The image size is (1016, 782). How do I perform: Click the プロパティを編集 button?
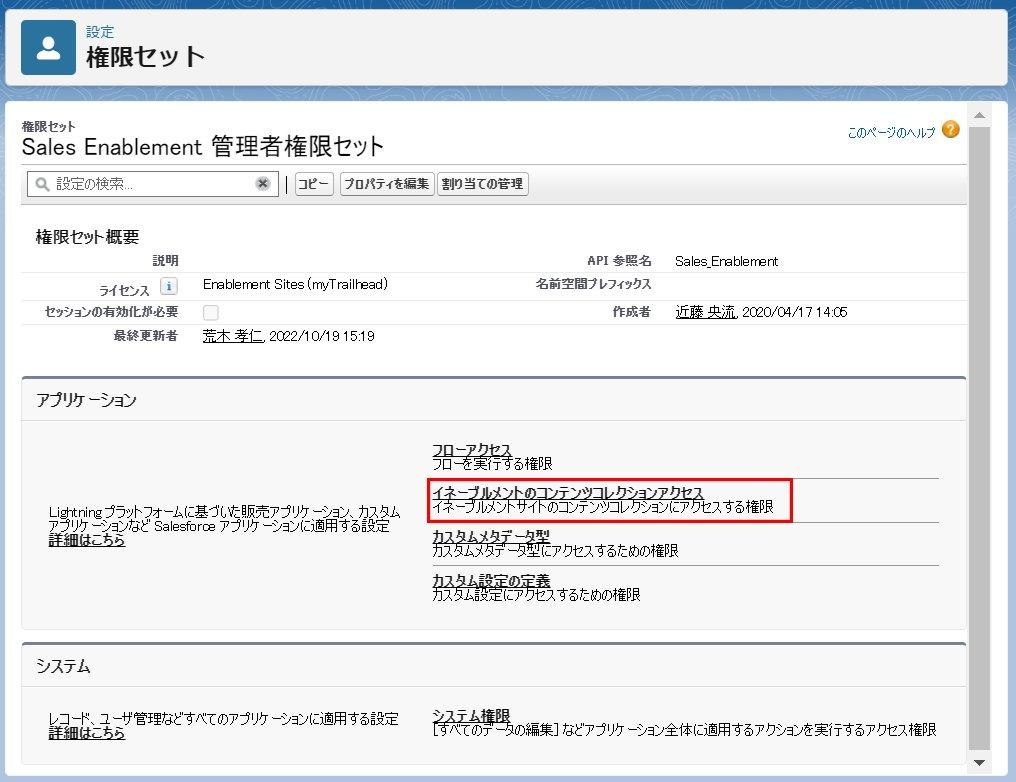pyautogui.click(x=387, y=184)
